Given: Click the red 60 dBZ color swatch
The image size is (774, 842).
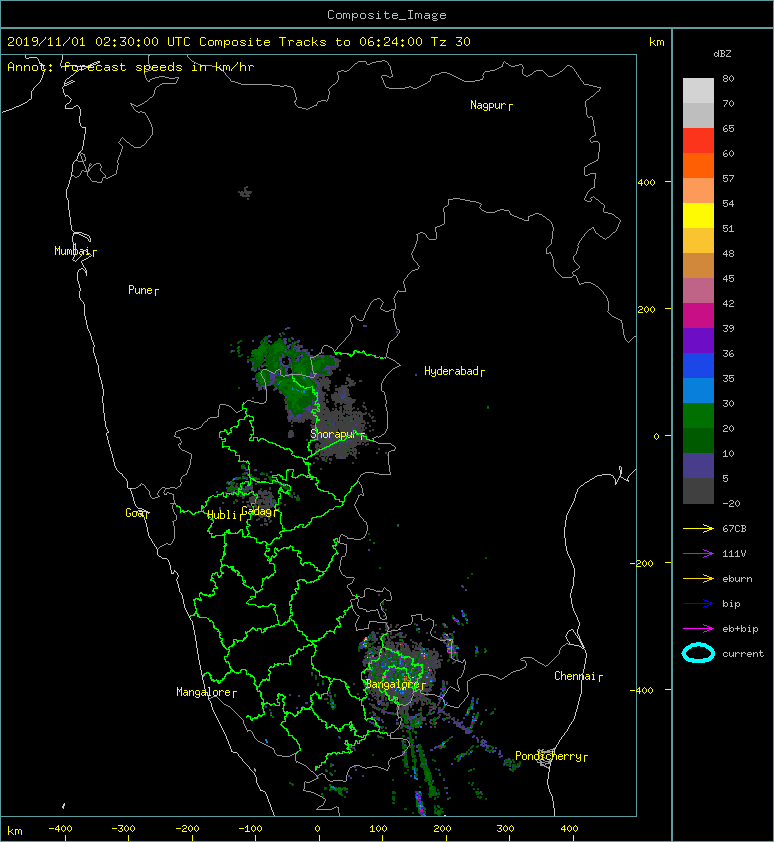Looking at the screenshot, I should [x=698, y=141].
